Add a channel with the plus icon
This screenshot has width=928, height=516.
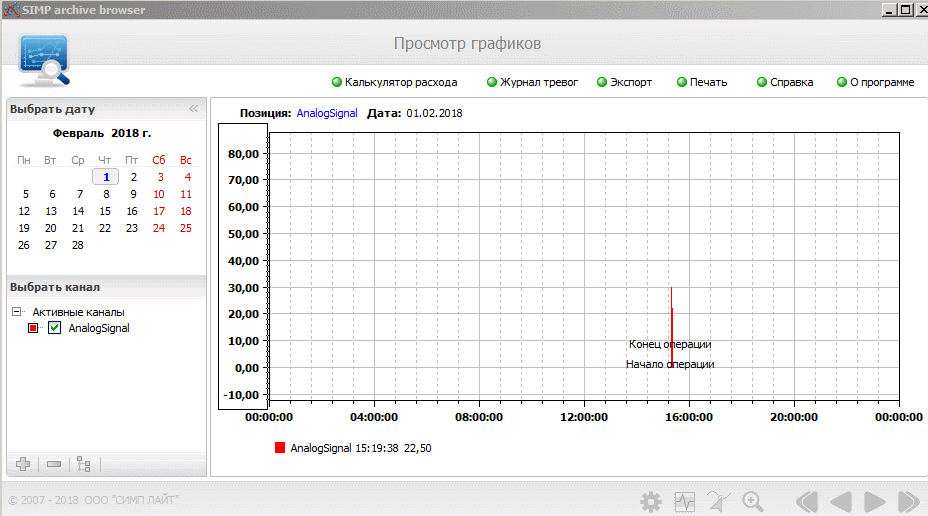pos(23,464)
